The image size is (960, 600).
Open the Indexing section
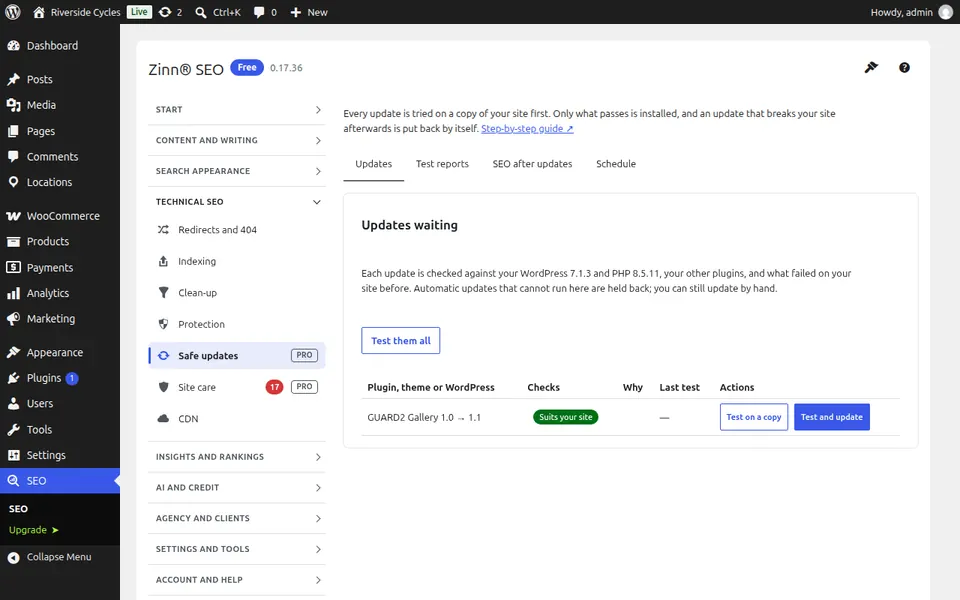coord(237,261)
